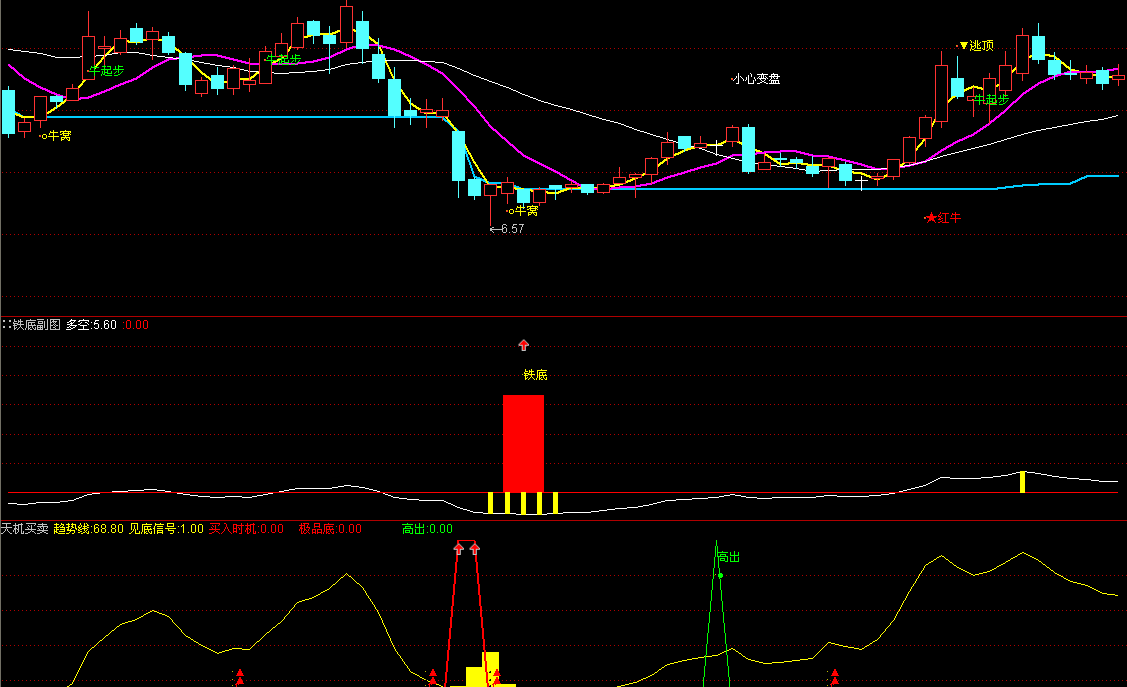Click the 小心变盘 warning label
Image resolution: width=1127 pixels, height=687 pixels.
click(x=756, y=79)
